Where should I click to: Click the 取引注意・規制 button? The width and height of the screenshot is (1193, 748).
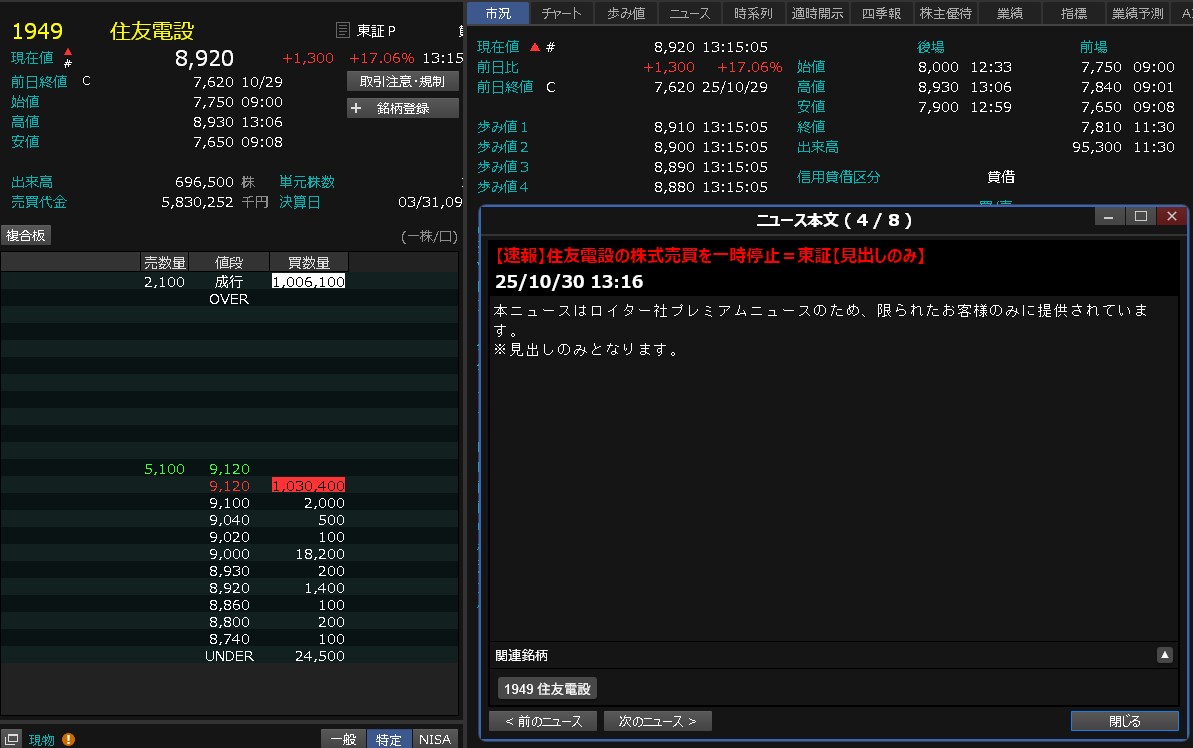pos(403,81)
